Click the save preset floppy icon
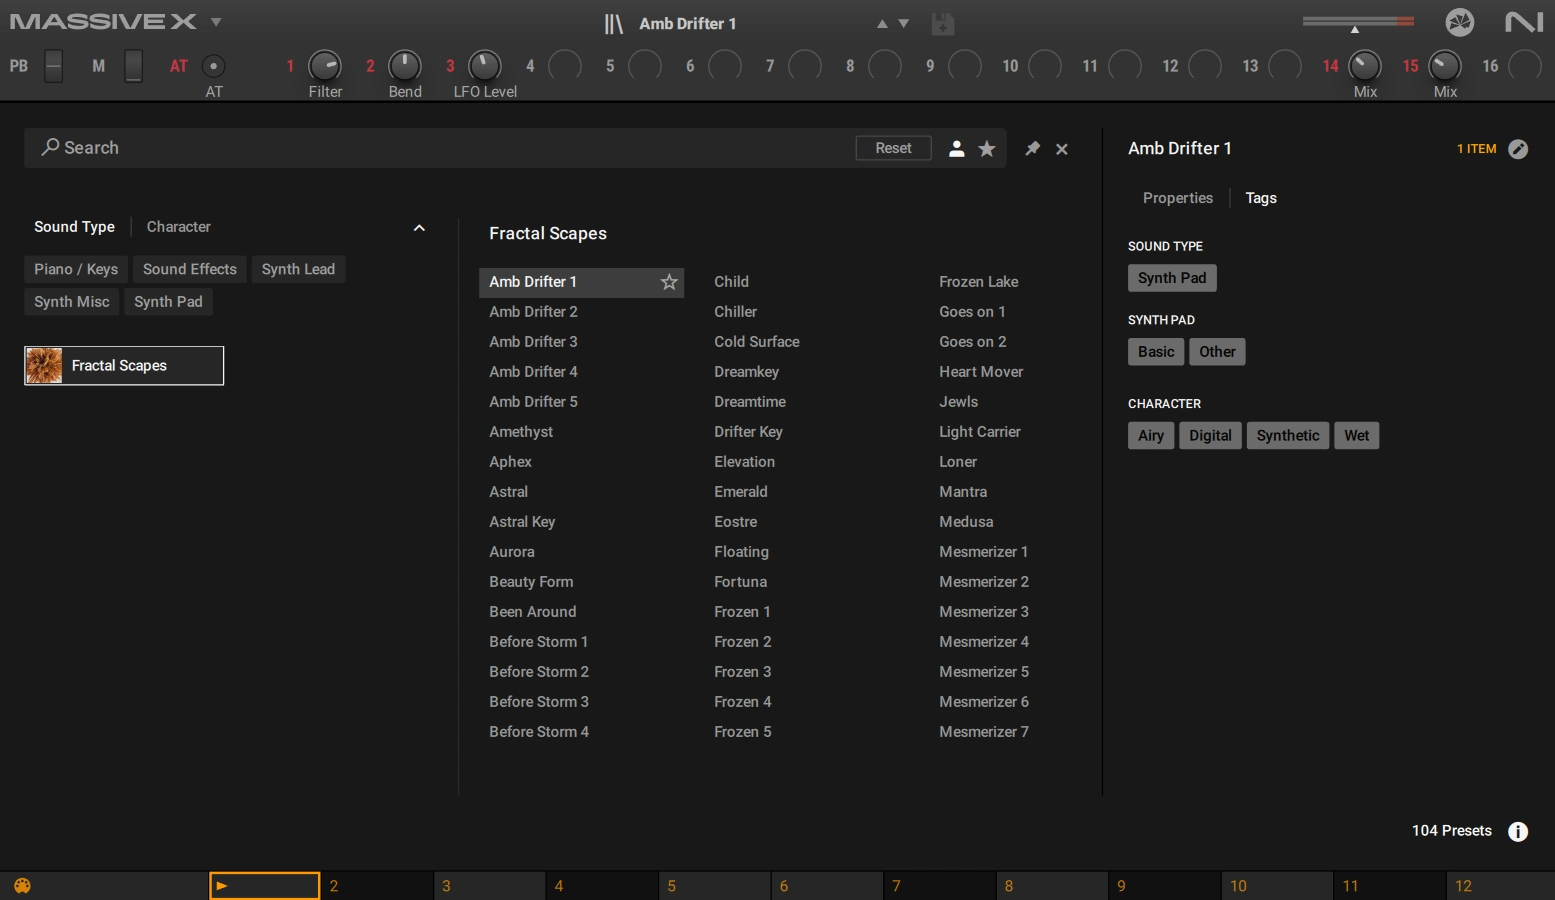1555x900 pixels. 942,24
